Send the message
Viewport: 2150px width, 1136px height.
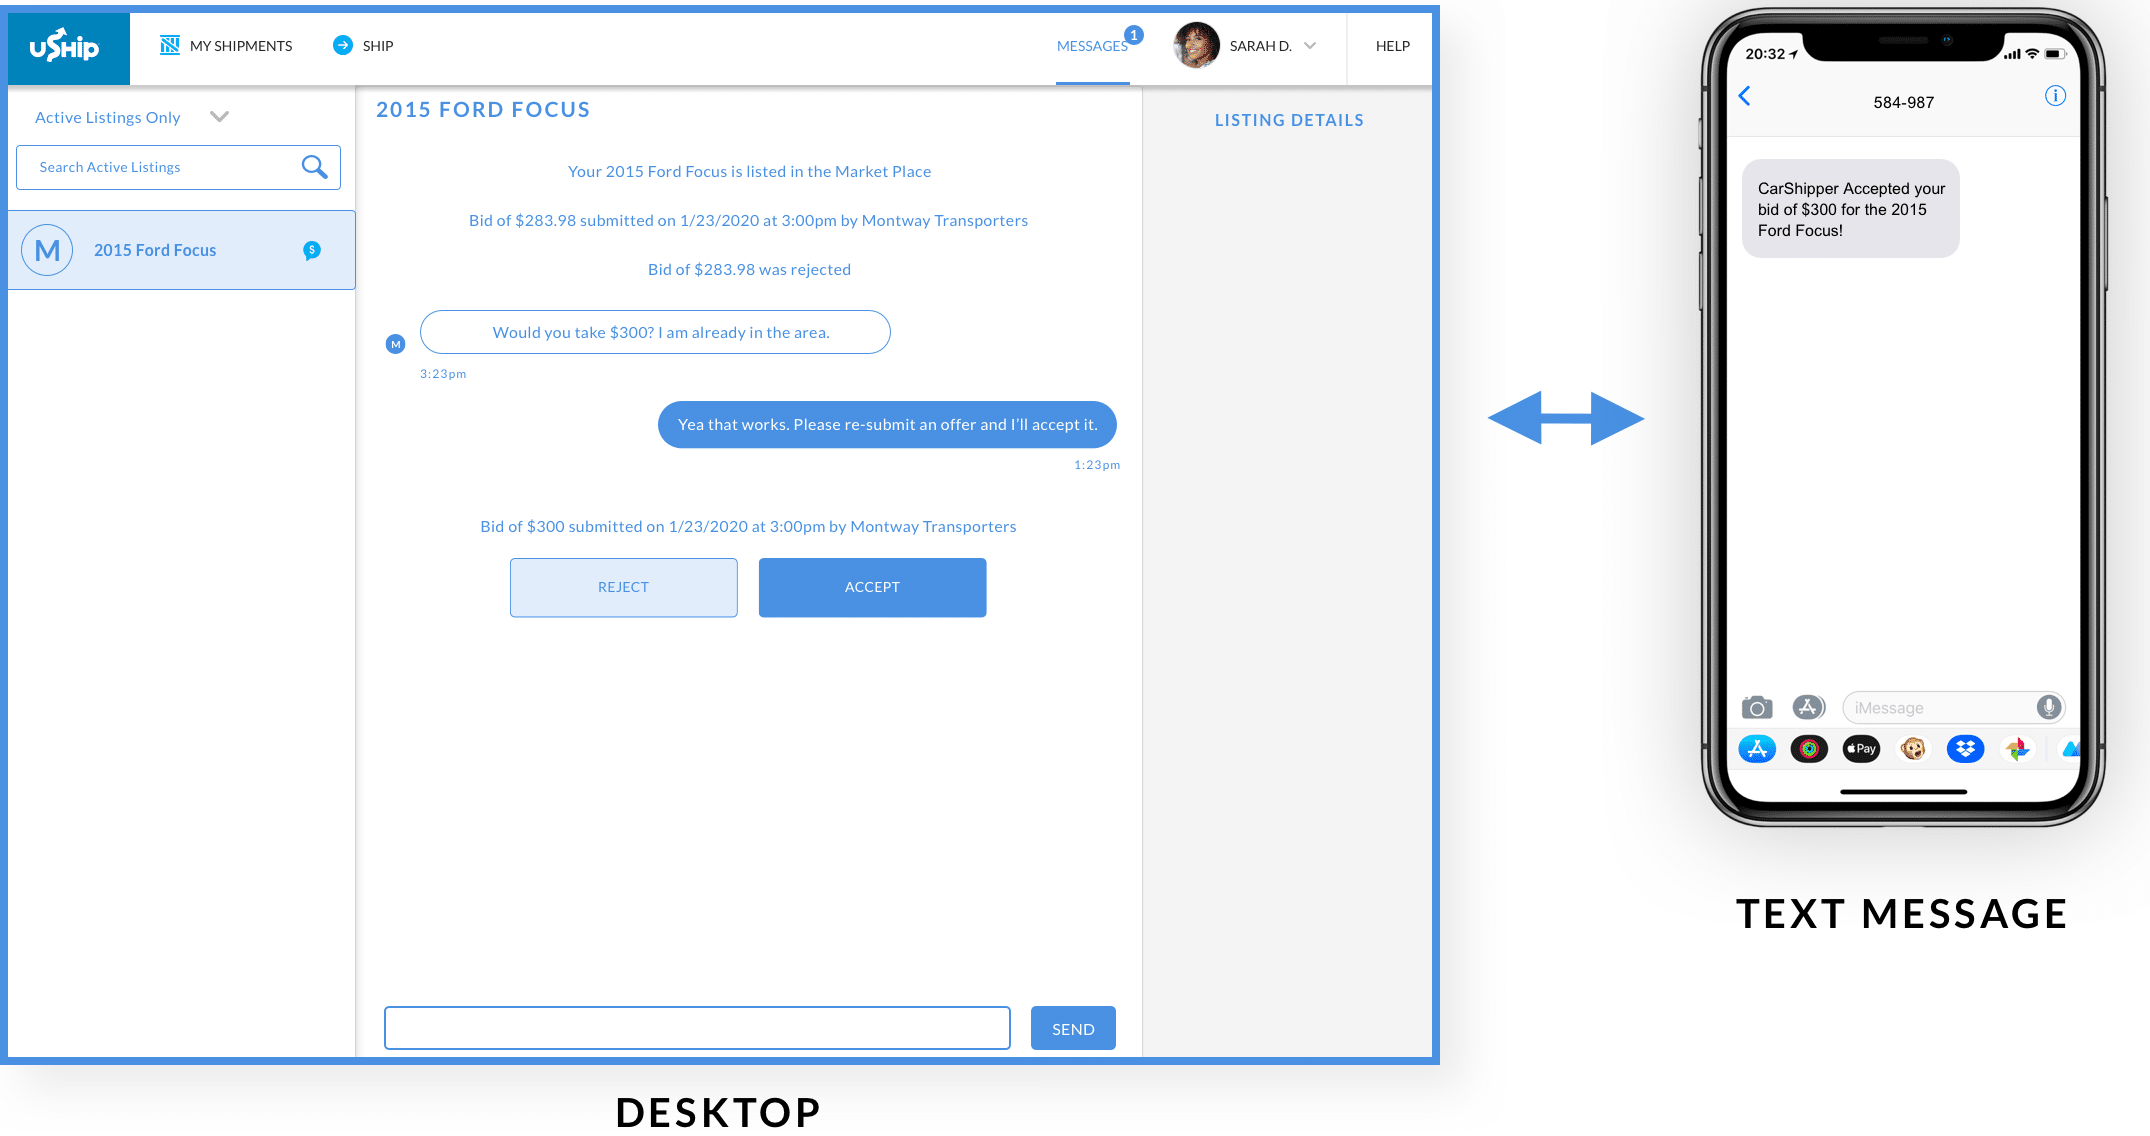point(1073,1028)
